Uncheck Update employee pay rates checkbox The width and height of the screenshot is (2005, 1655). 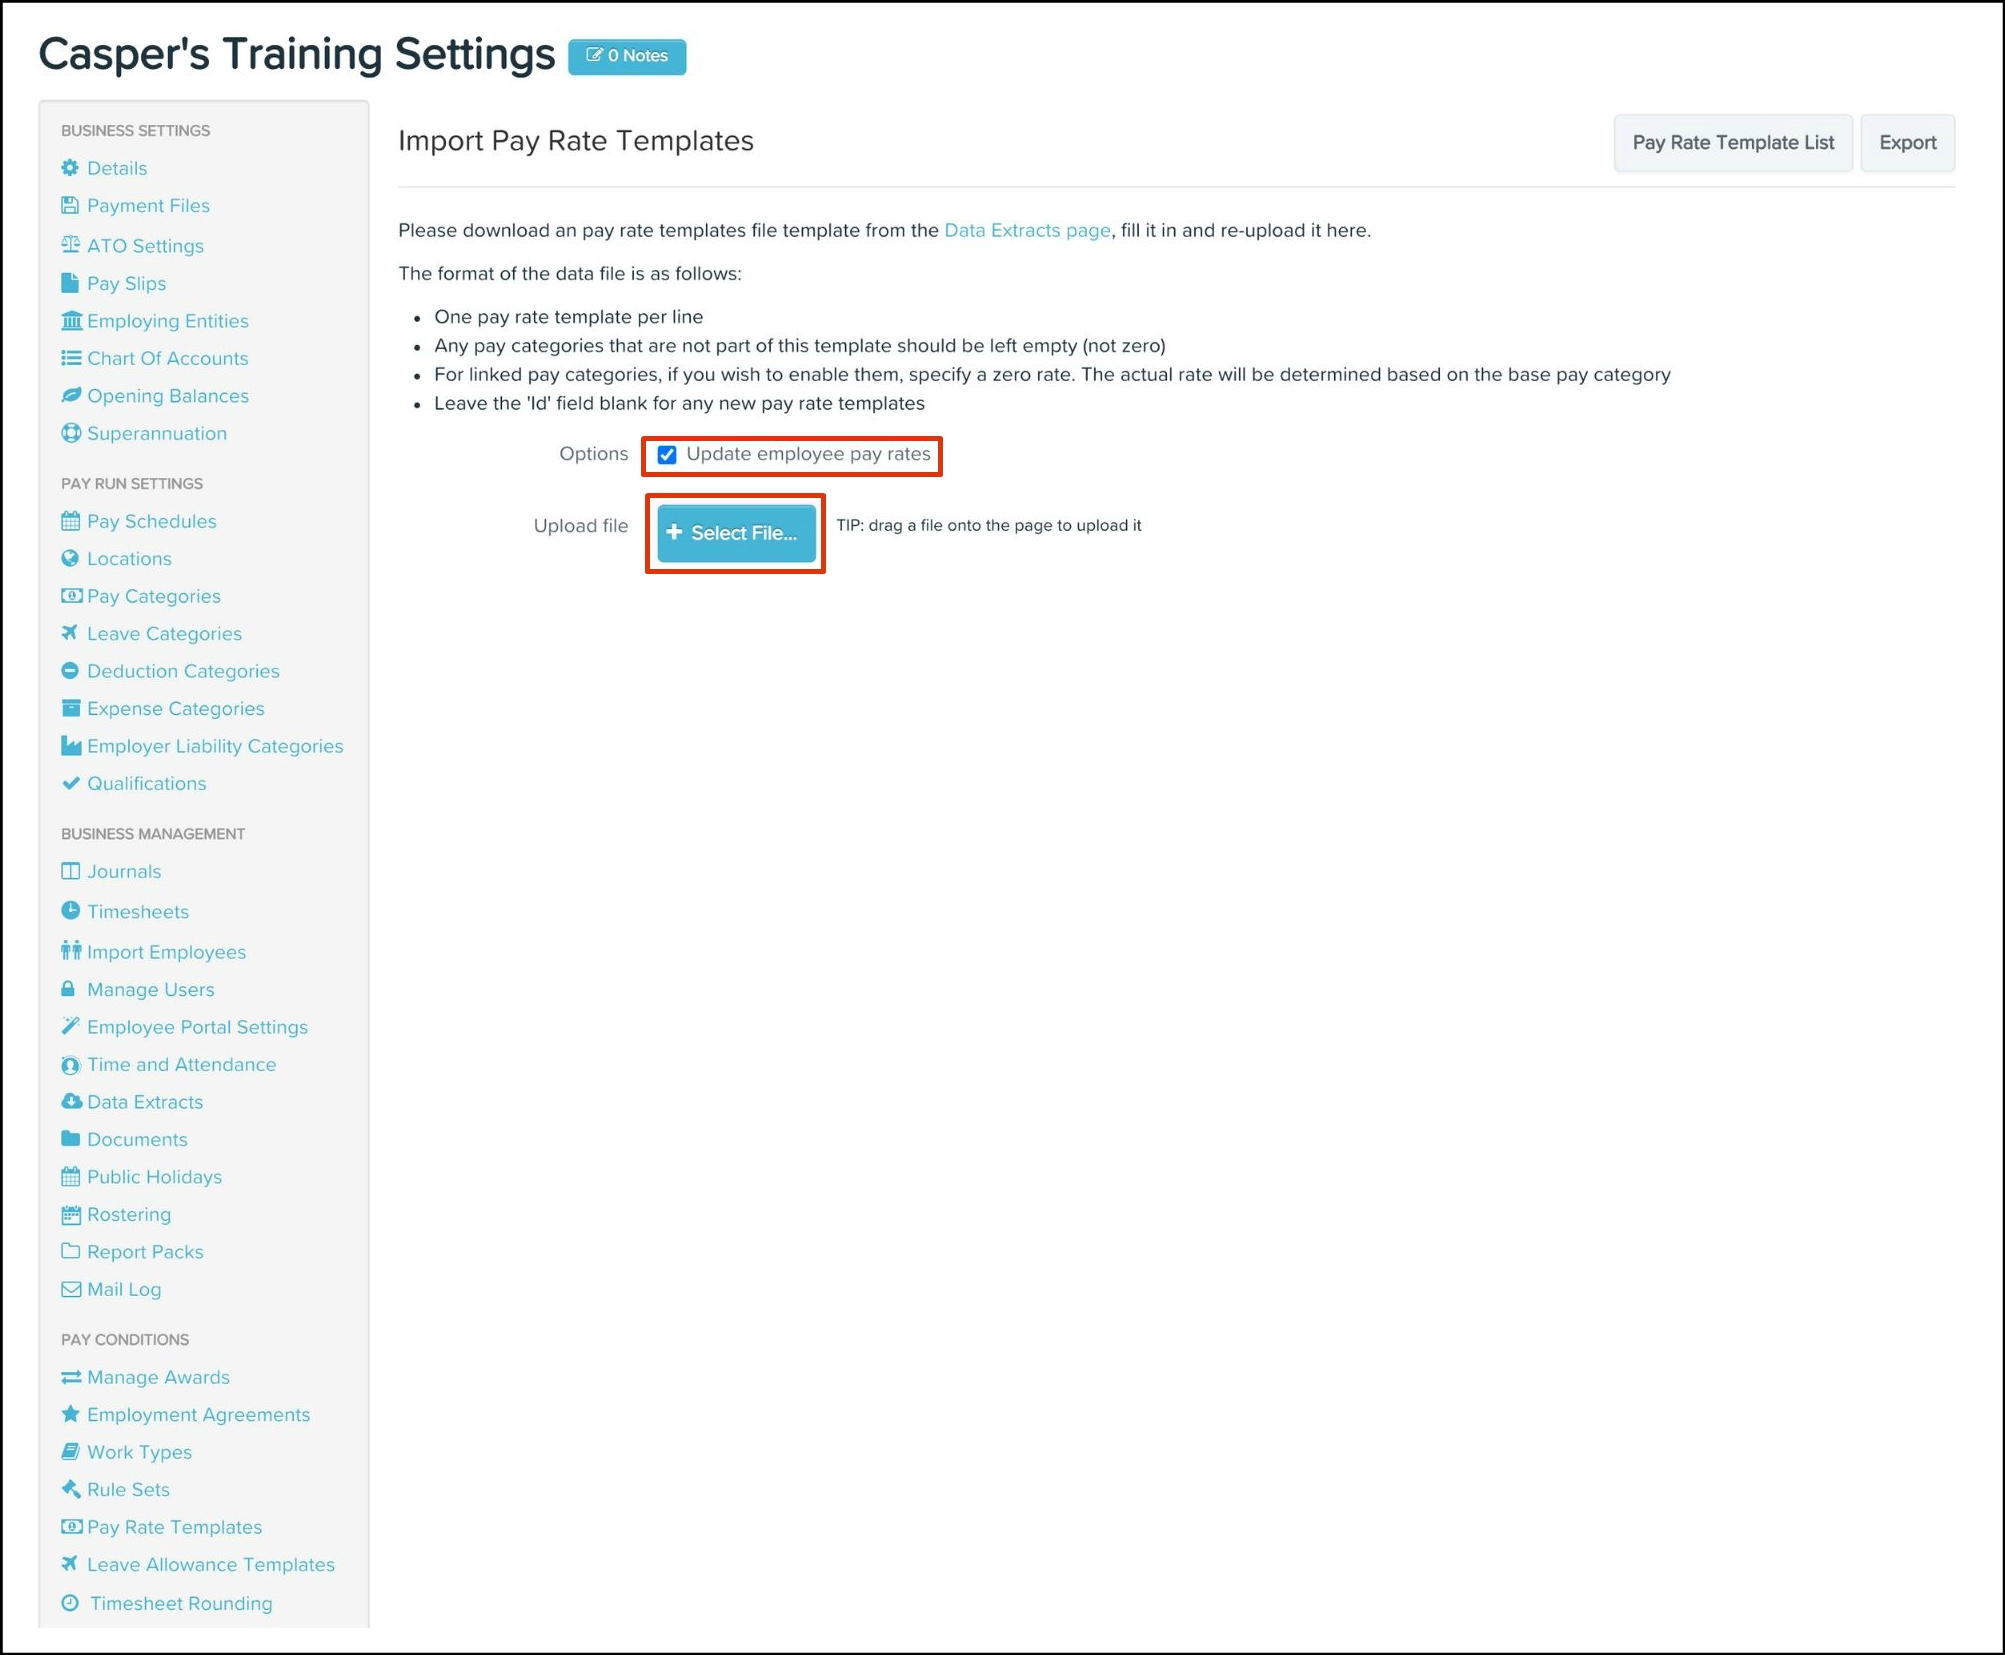(x=667, y=455)
